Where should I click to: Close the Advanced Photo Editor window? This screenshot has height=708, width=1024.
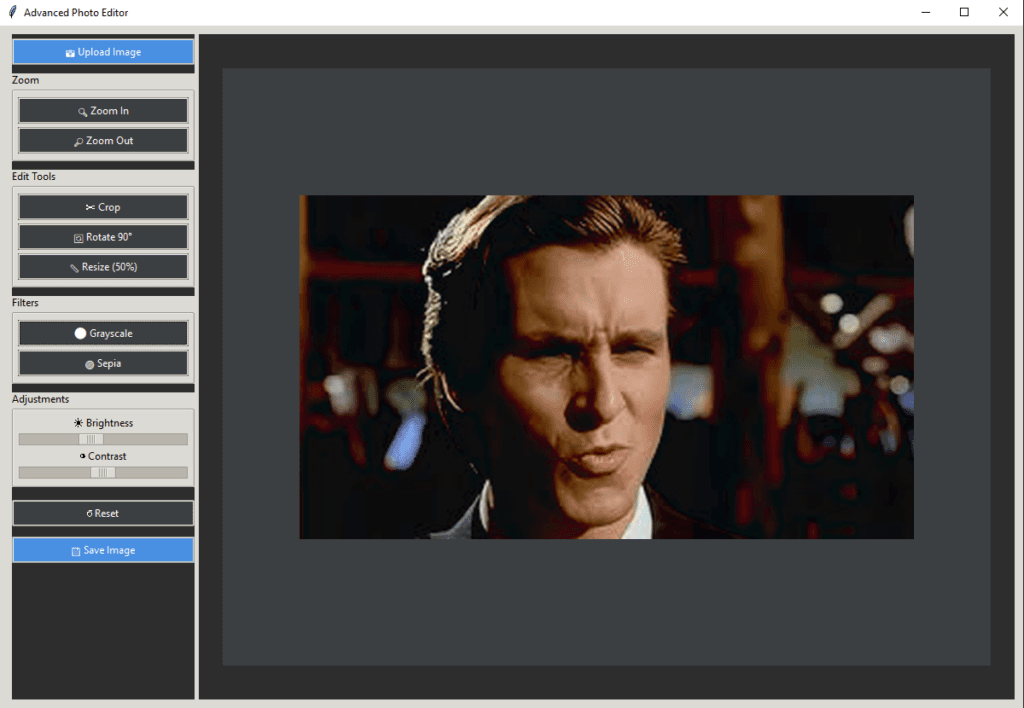[x=1003, y=12]
